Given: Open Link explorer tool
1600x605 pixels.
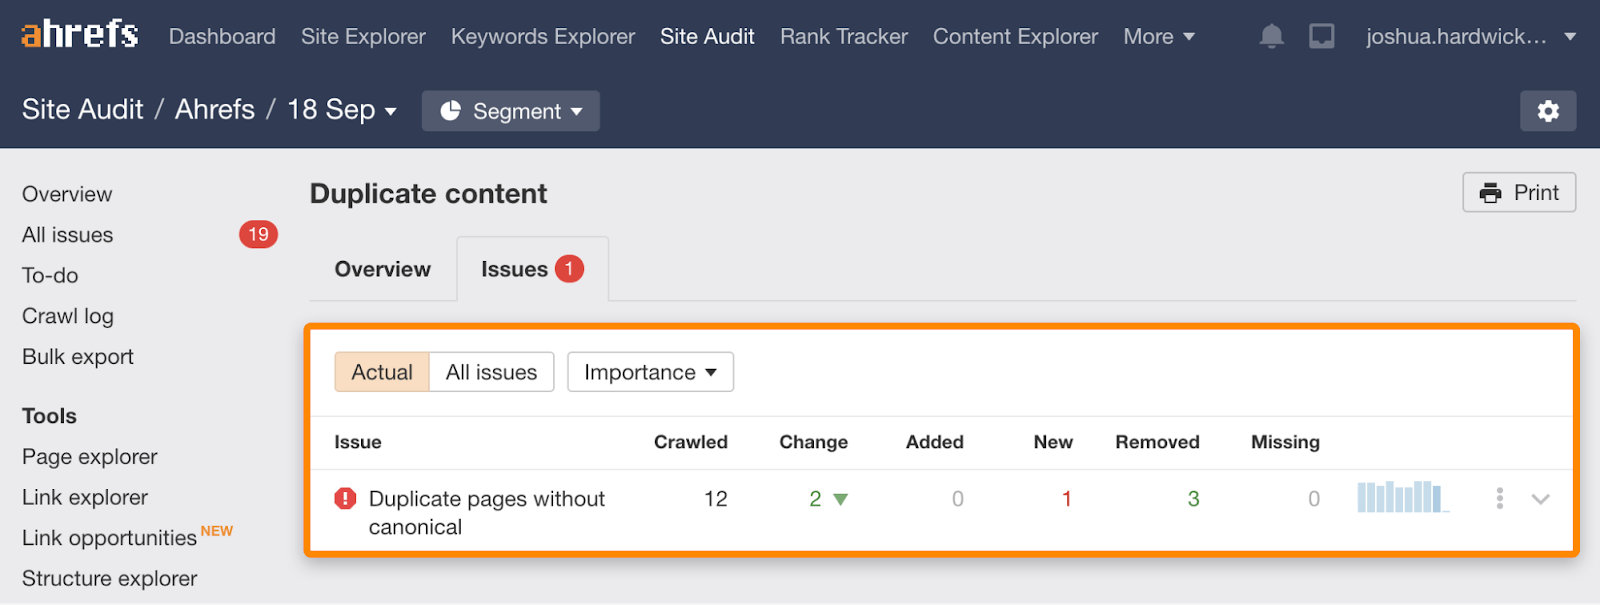Looking at the screenshot, I should click(x=85, y=497).
